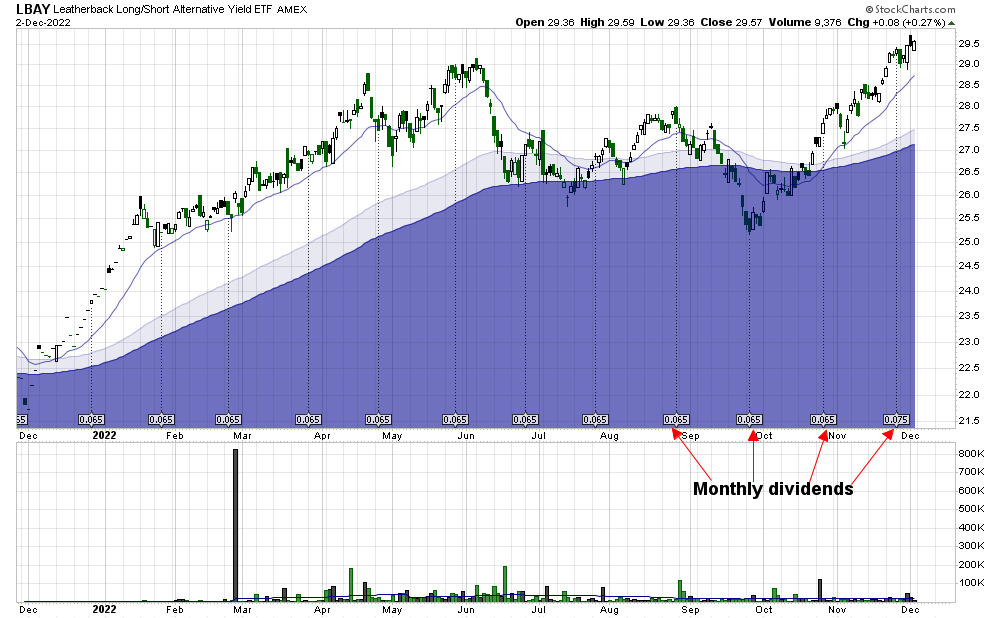Click the 0.065 dividend marker nearest Jun
Image resolution: width=1000 pixels, height=618 pixels.
455,420
